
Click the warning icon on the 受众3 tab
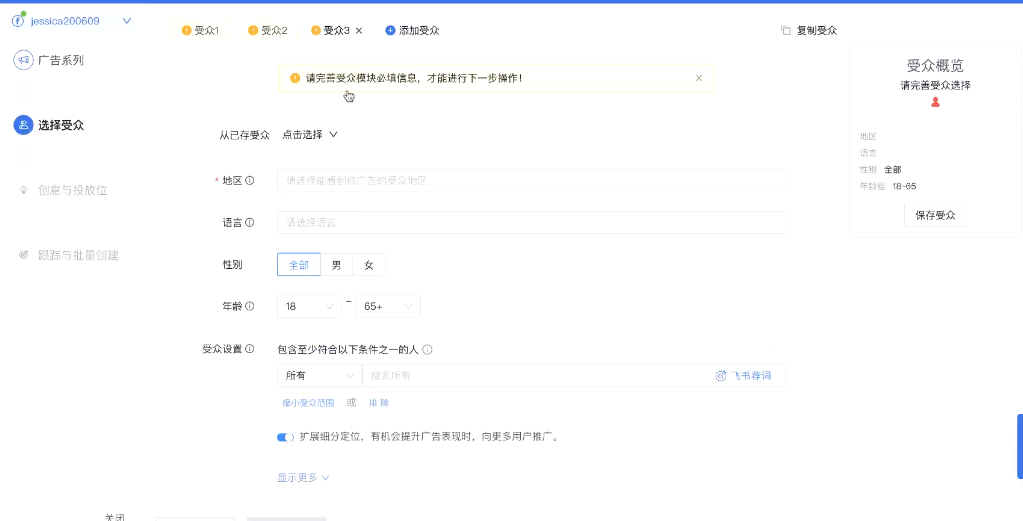(x=316, y=31)
